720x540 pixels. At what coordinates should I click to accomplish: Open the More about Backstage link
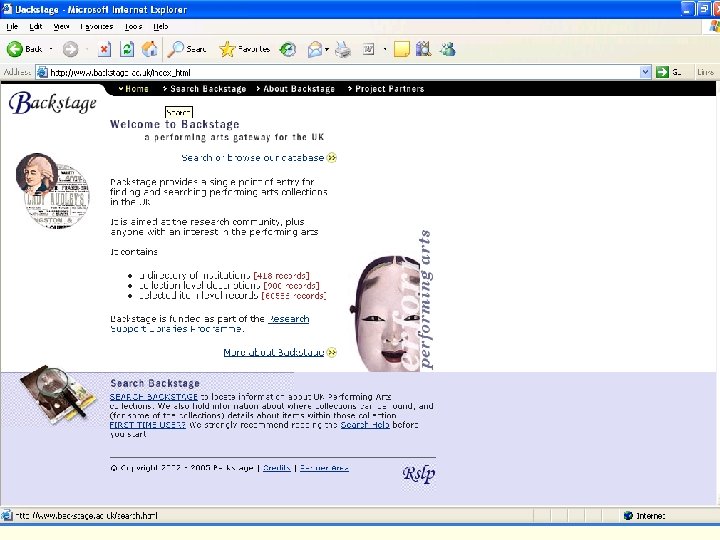tap(274, 352)
